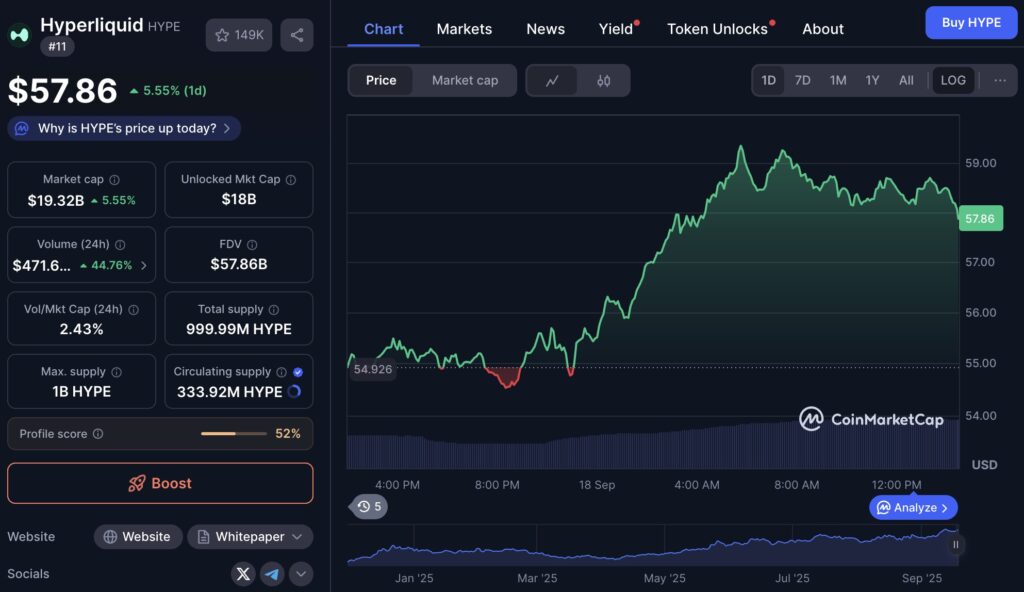Set chart range to 1D
Viewport: 1024px width, 592px height.
(x=769, y=80)
